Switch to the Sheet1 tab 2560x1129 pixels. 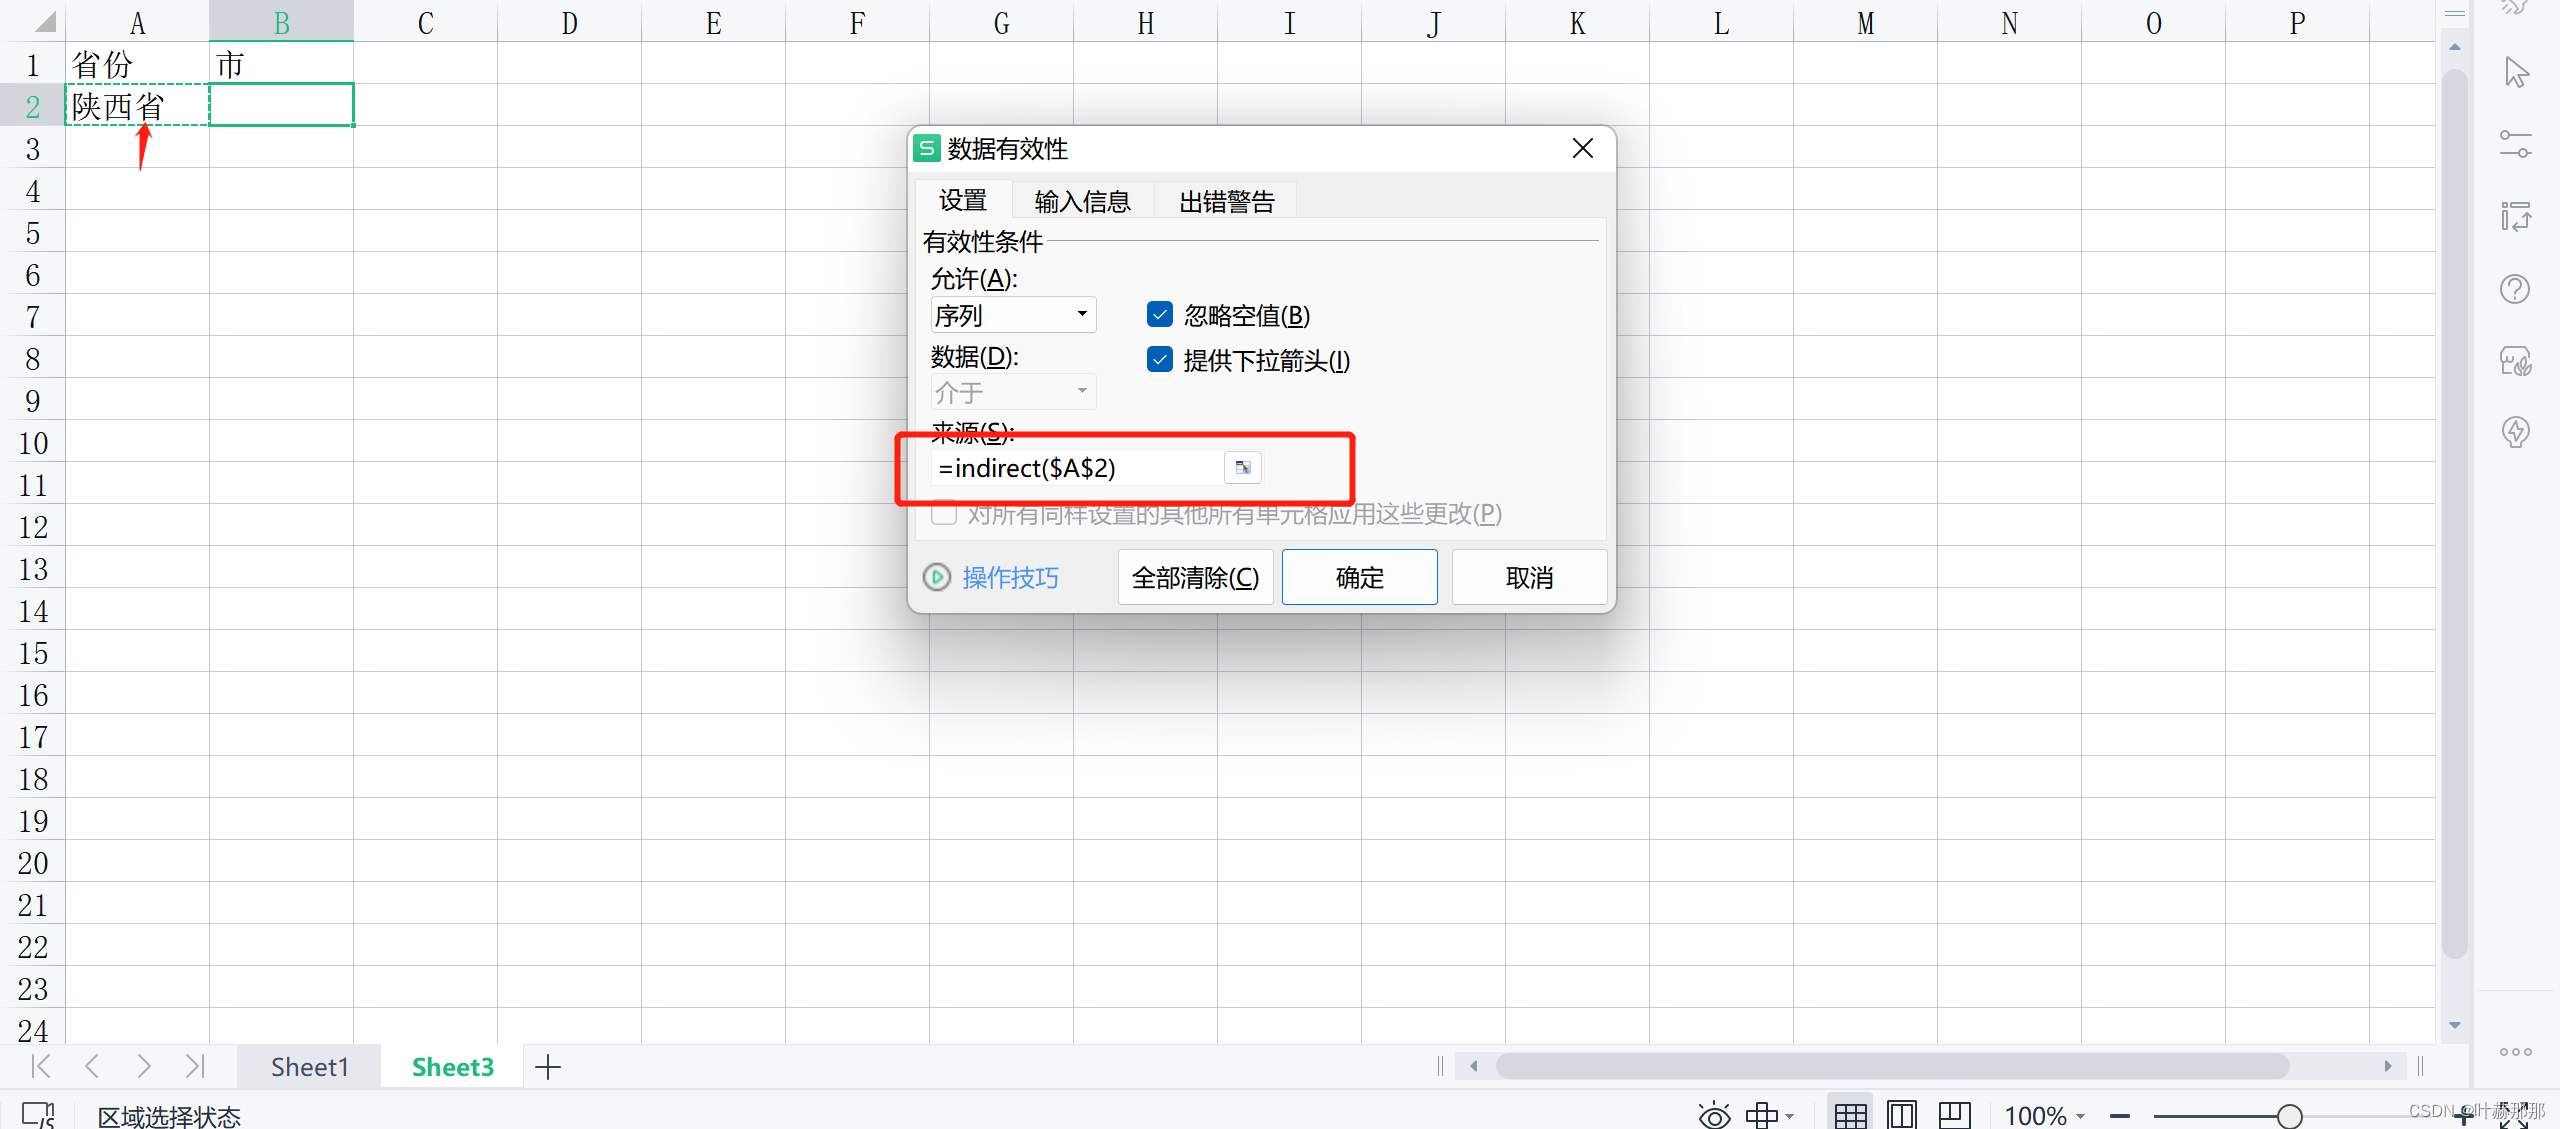[309, 1067]
